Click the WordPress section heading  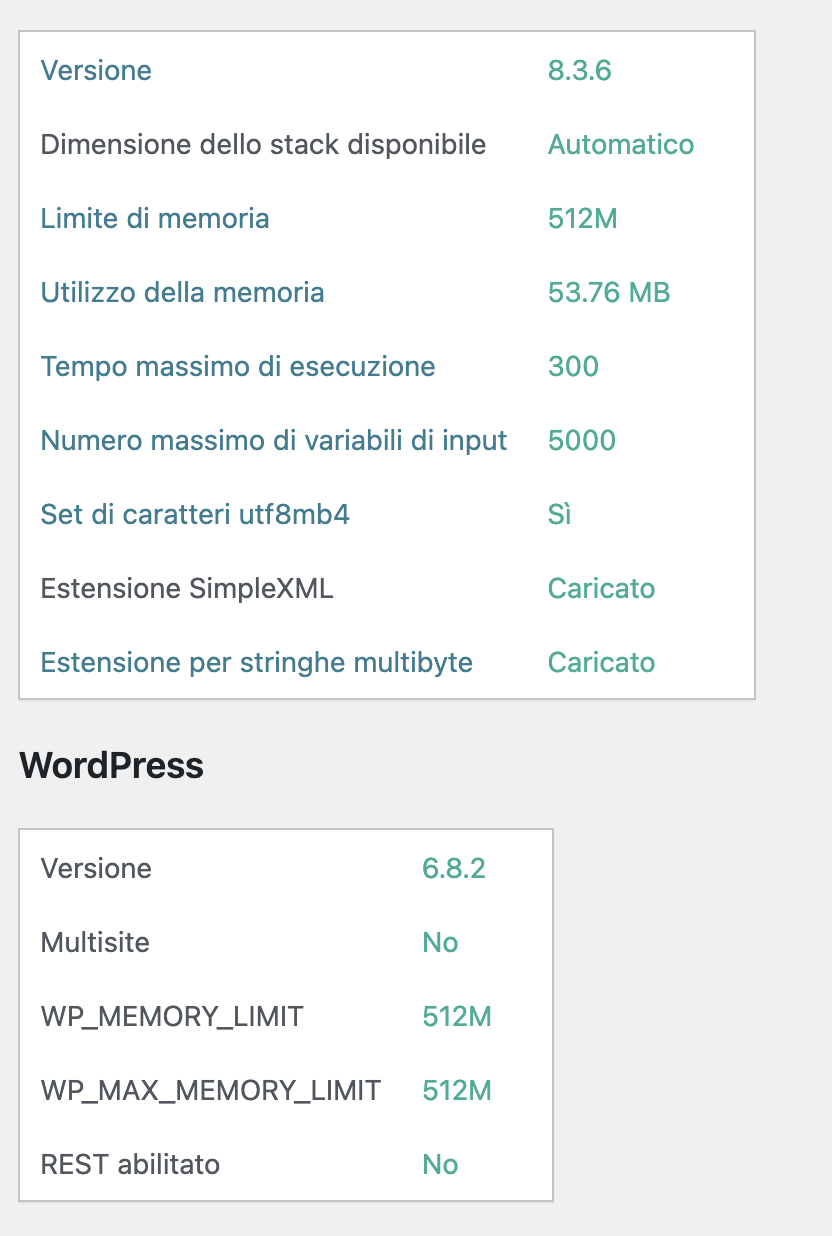(111, 766)
